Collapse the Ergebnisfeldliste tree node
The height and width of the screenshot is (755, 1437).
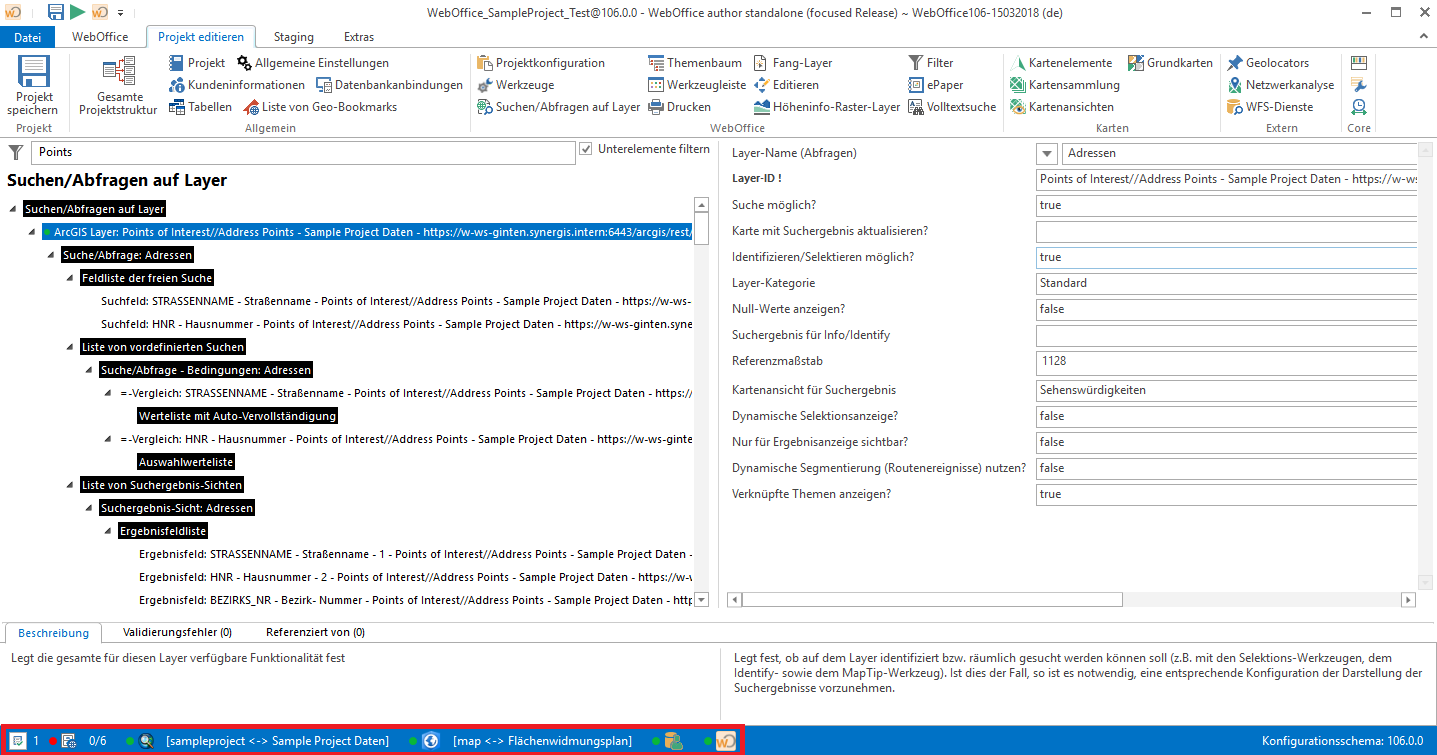[x=107, y=531]
